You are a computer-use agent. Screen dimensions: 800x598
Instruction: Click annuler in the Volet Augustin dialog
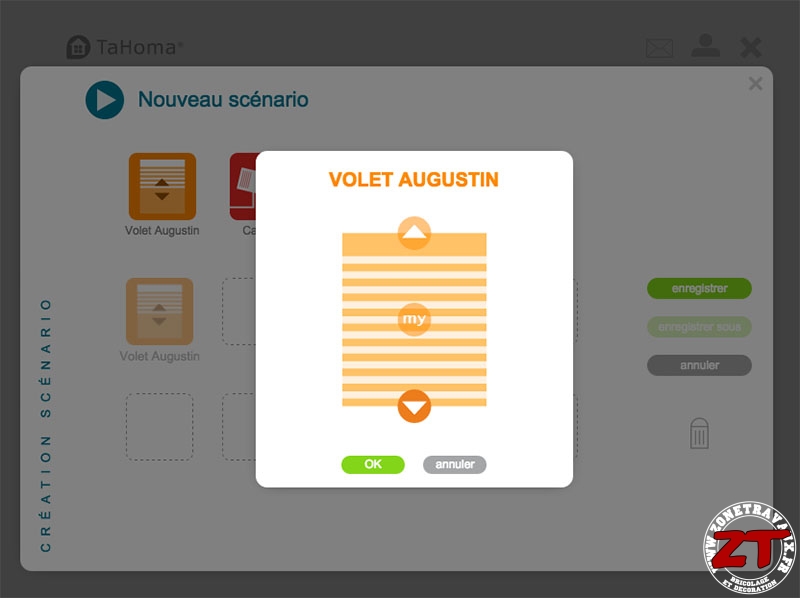pos(455,464)
